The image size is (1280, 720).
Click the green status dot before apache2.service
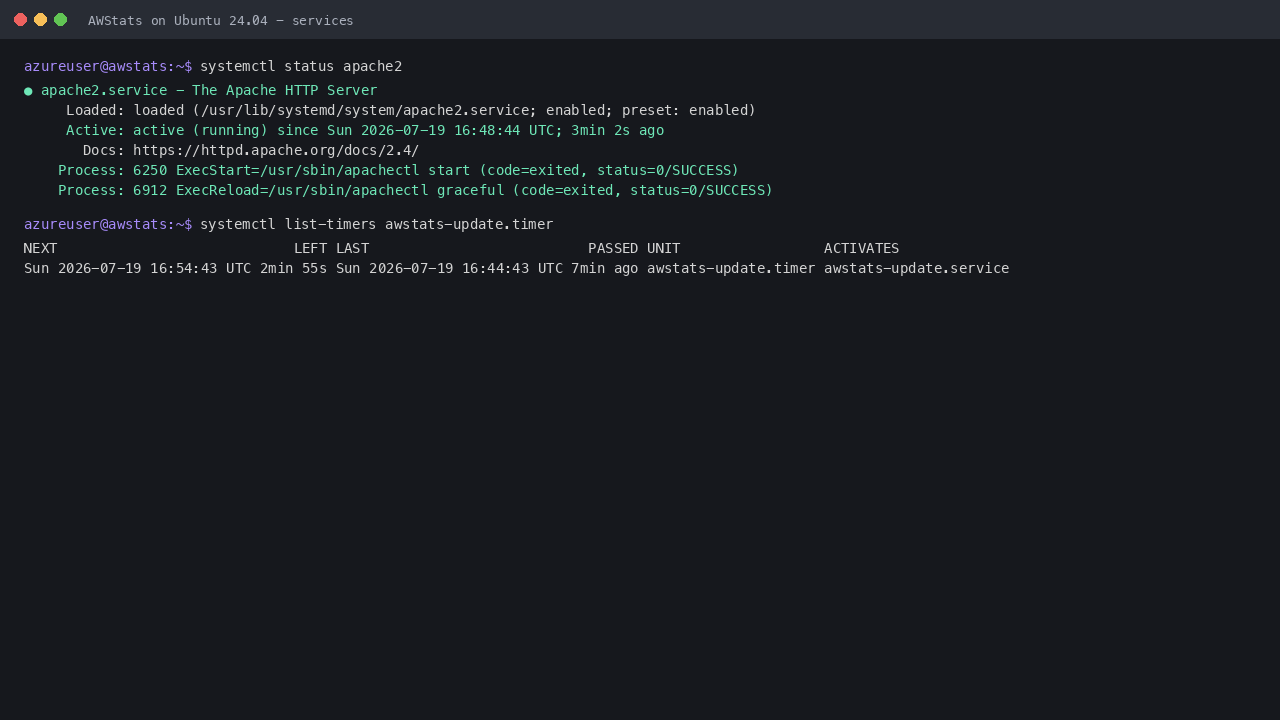point(28,91)
